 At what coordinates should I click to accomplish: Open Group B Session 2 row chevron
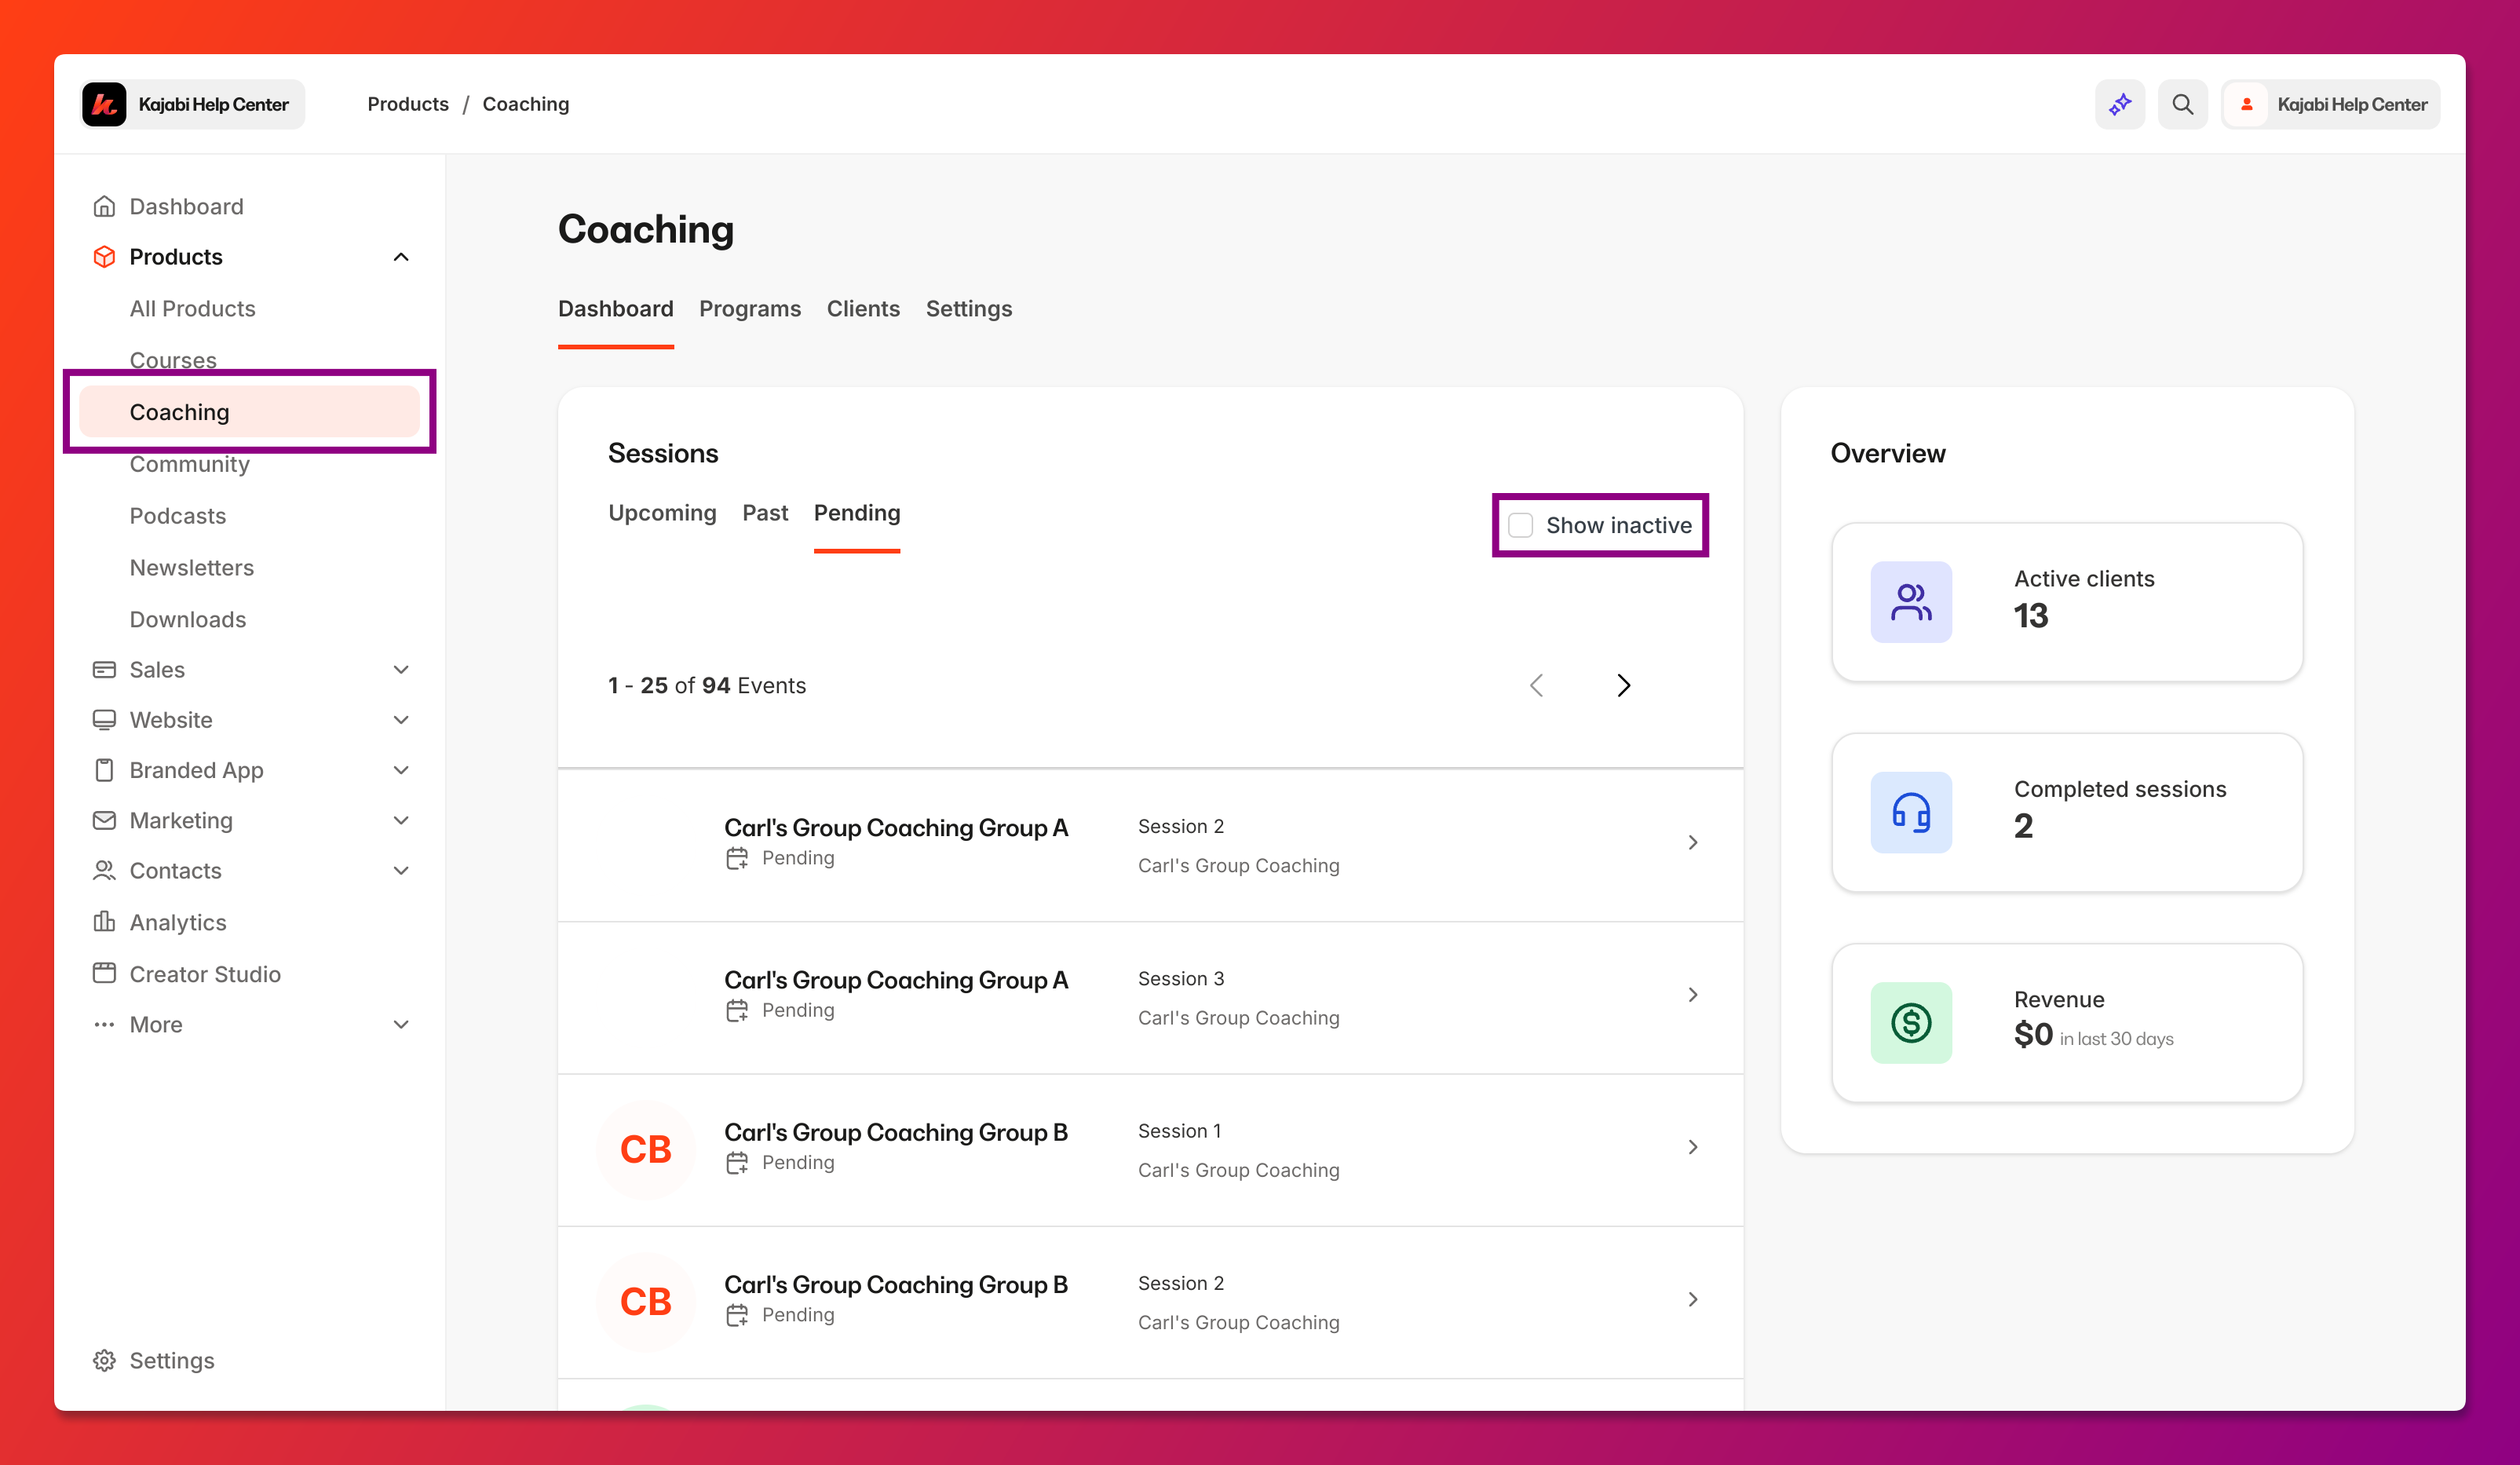click(x=1692, y=1298)
